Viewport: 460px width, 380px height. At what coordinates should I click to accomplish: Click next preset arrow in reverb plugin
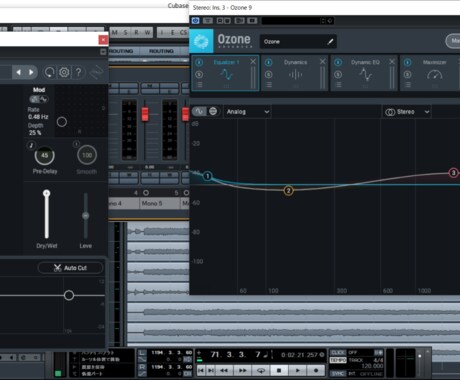tap(31, 72)
